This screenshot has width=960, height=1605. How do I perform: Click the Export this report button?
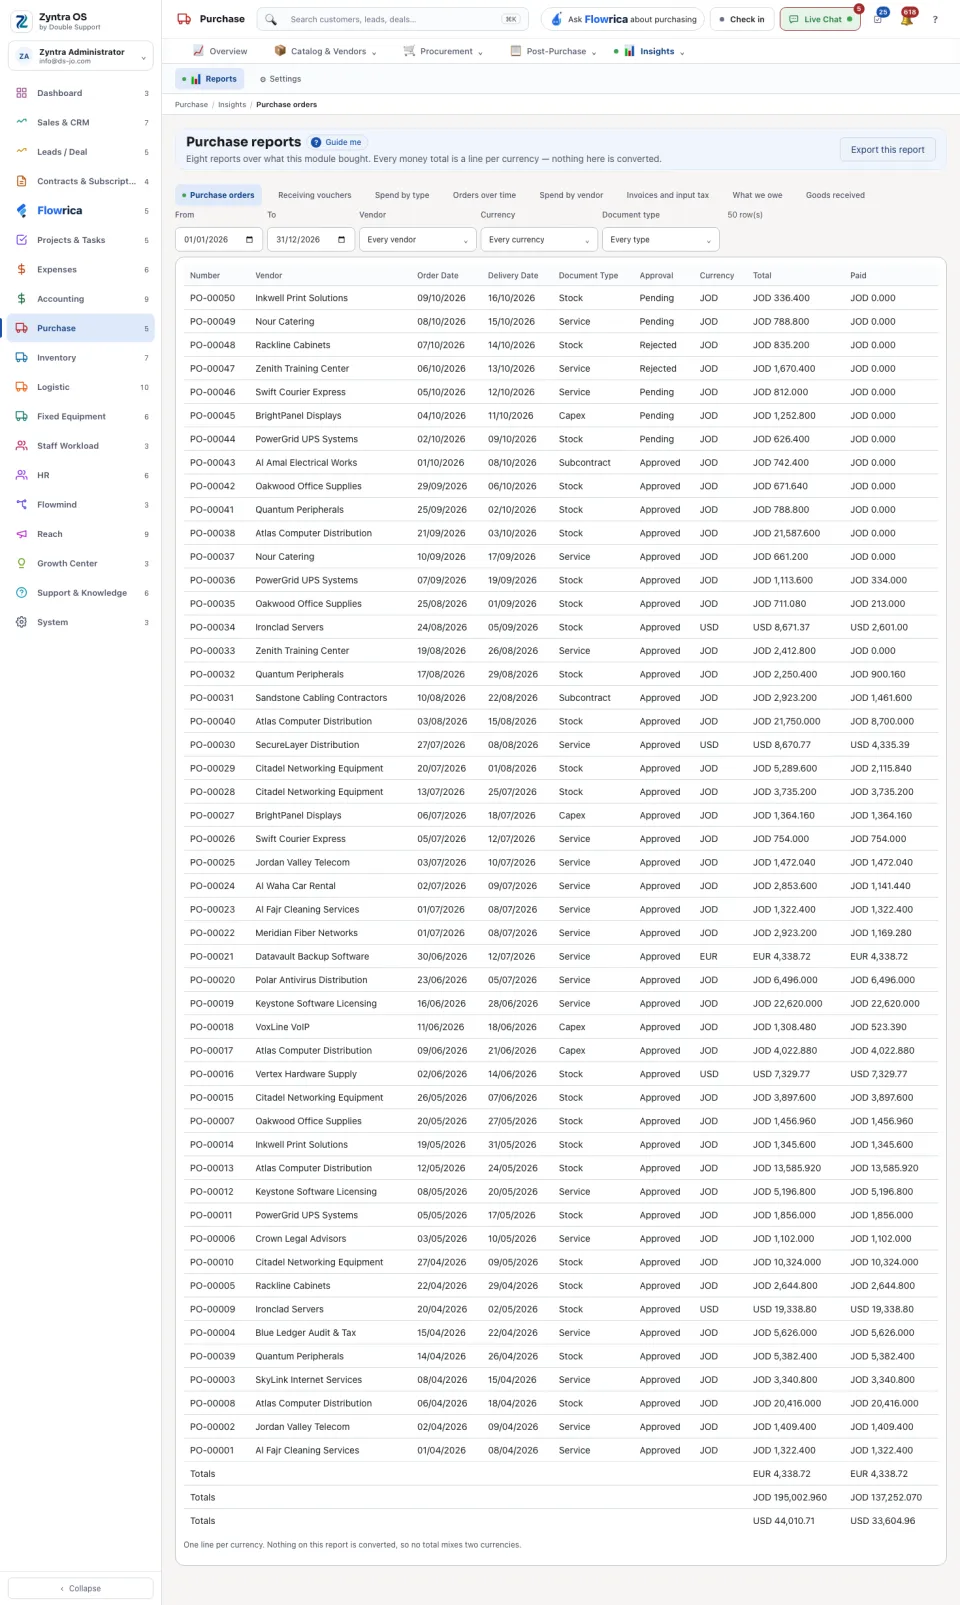click(887, 150)
